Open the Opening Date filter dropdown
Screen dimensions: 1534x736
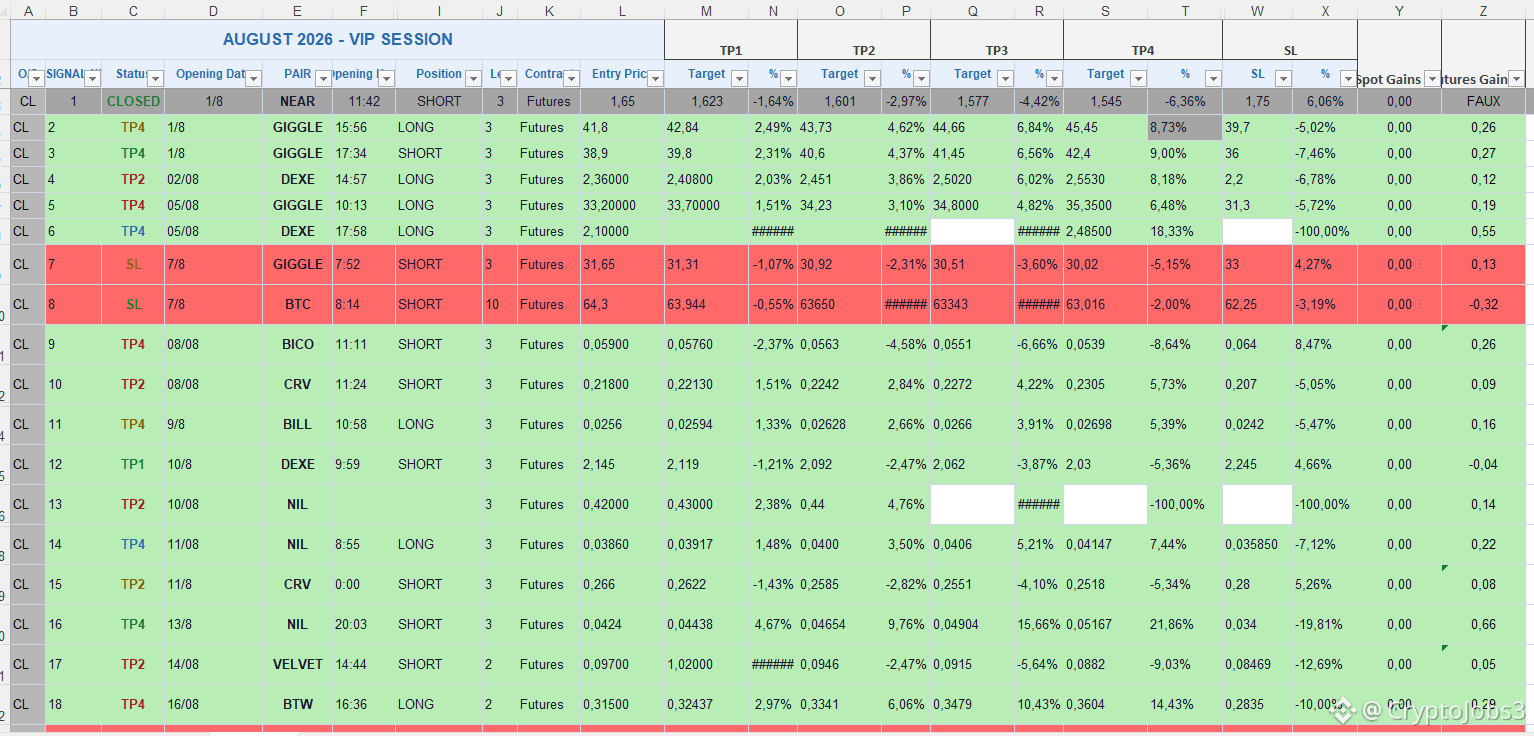pyautogui.click(x=253, y=78)
